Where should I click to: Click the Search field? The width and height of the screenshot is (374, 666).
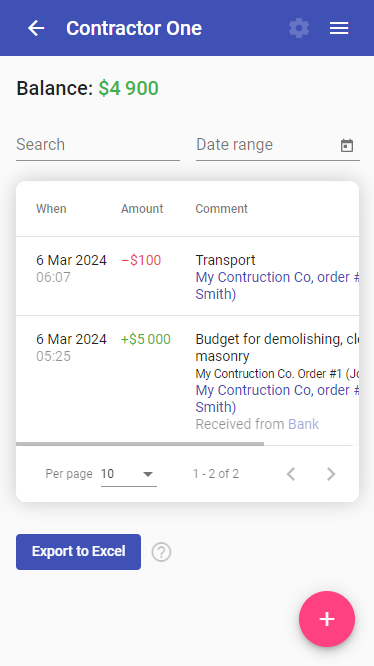98,145
